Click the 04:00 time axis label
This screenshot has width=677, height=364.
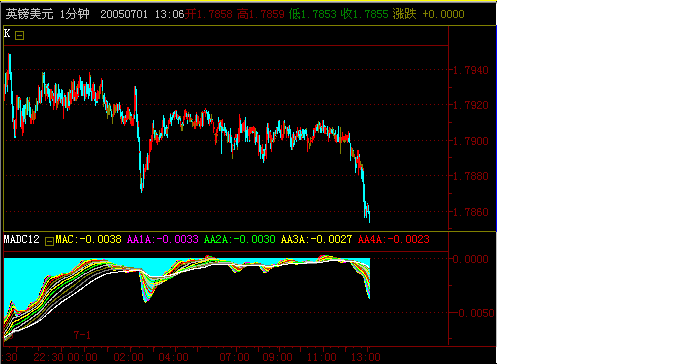(x=174, y=358)
